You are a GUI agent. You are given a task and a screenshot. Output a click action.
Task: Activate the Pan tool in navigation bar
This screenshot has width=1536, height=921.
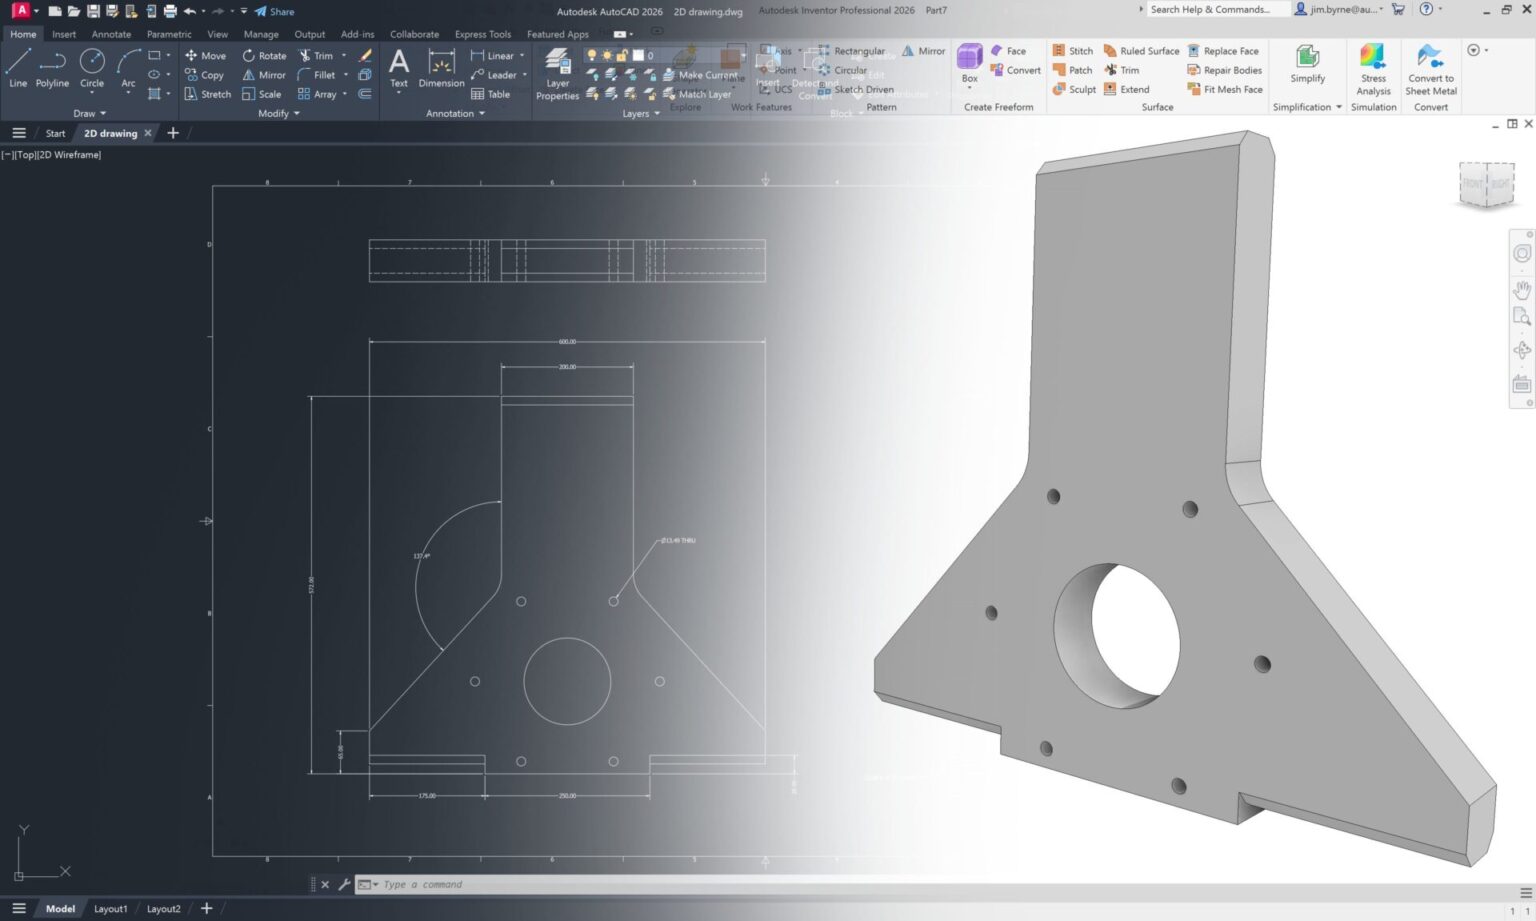[x=1521, y=289]
